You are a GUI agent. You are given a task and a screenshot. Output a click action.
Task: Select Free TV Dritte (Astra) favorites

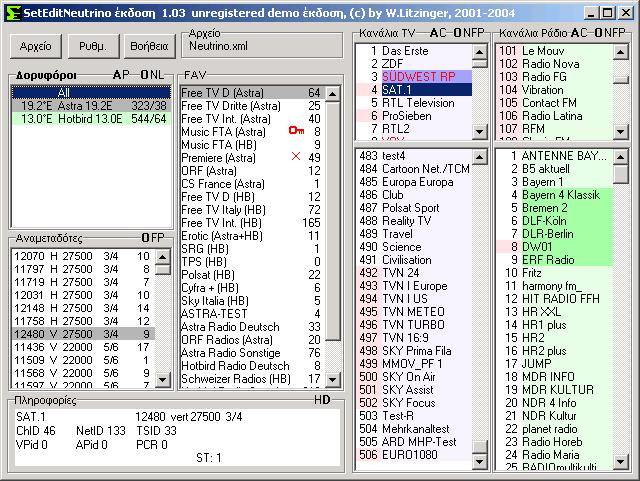pyautogui.click(x=252, y=106)
